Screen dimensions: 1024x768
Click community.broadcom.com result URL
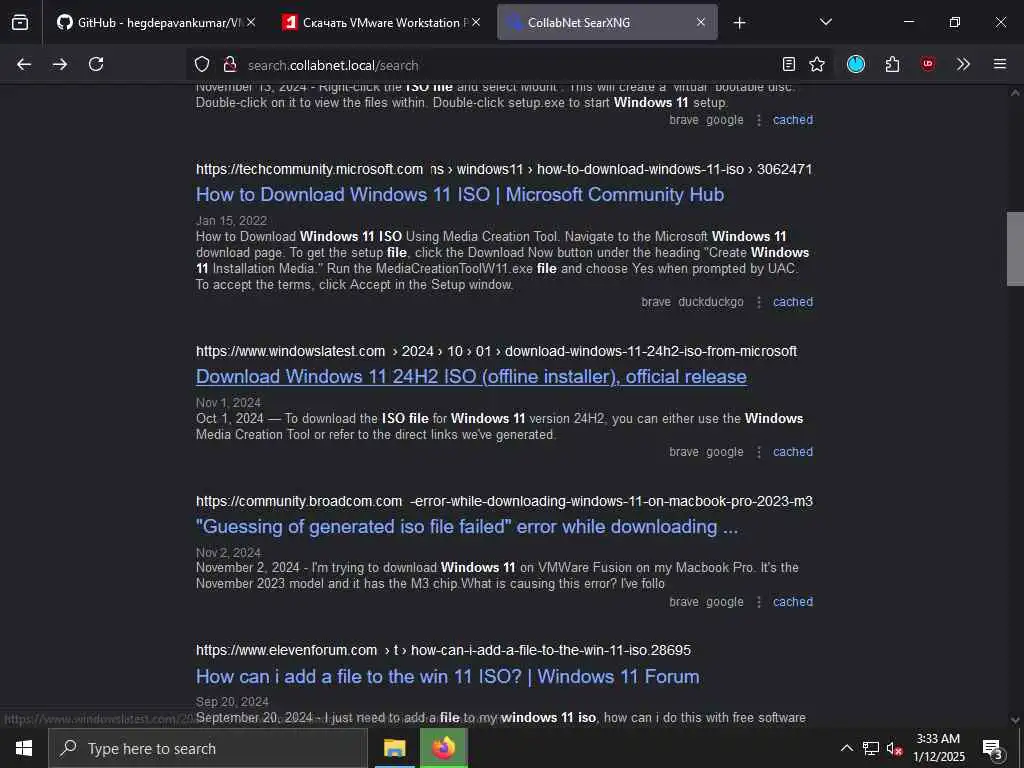point(504,502)
